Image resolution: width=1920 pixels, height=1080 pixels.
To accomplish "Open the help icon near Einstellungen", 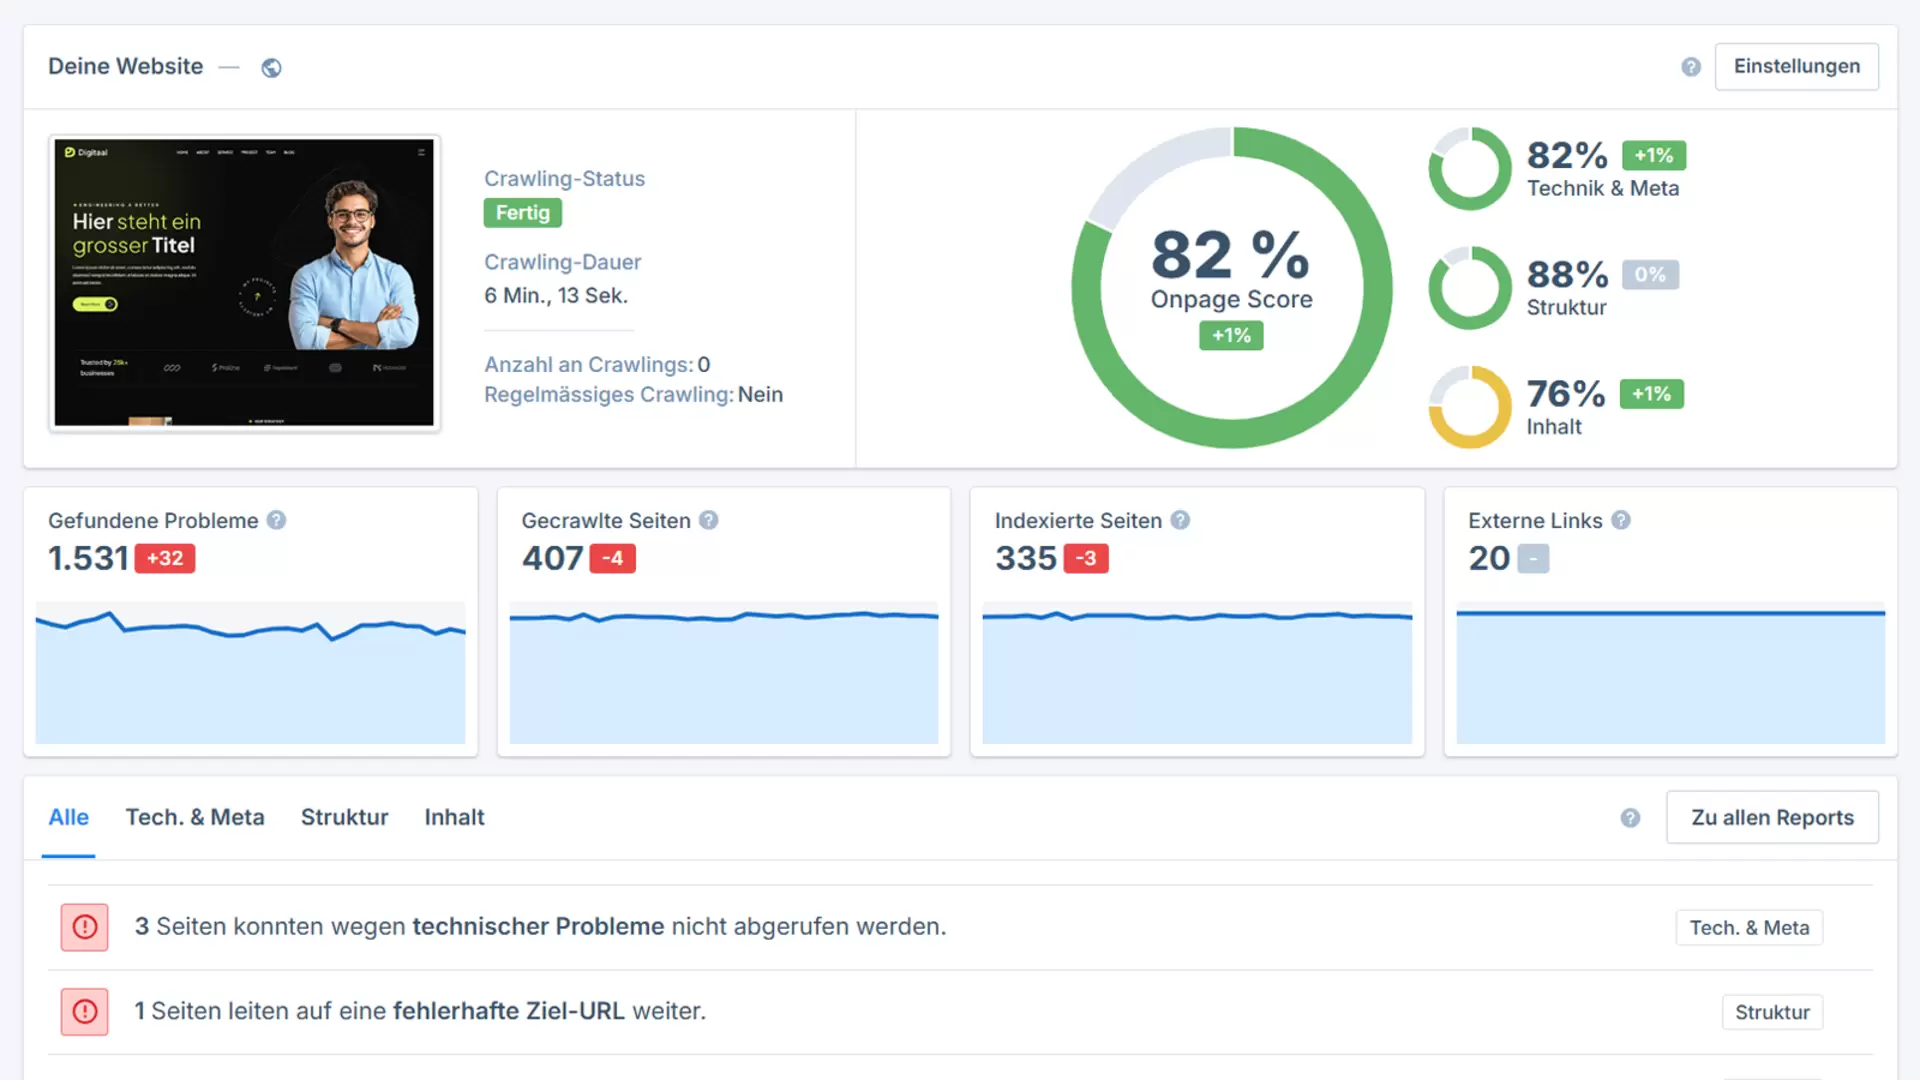I will [x=1691, y=66].
